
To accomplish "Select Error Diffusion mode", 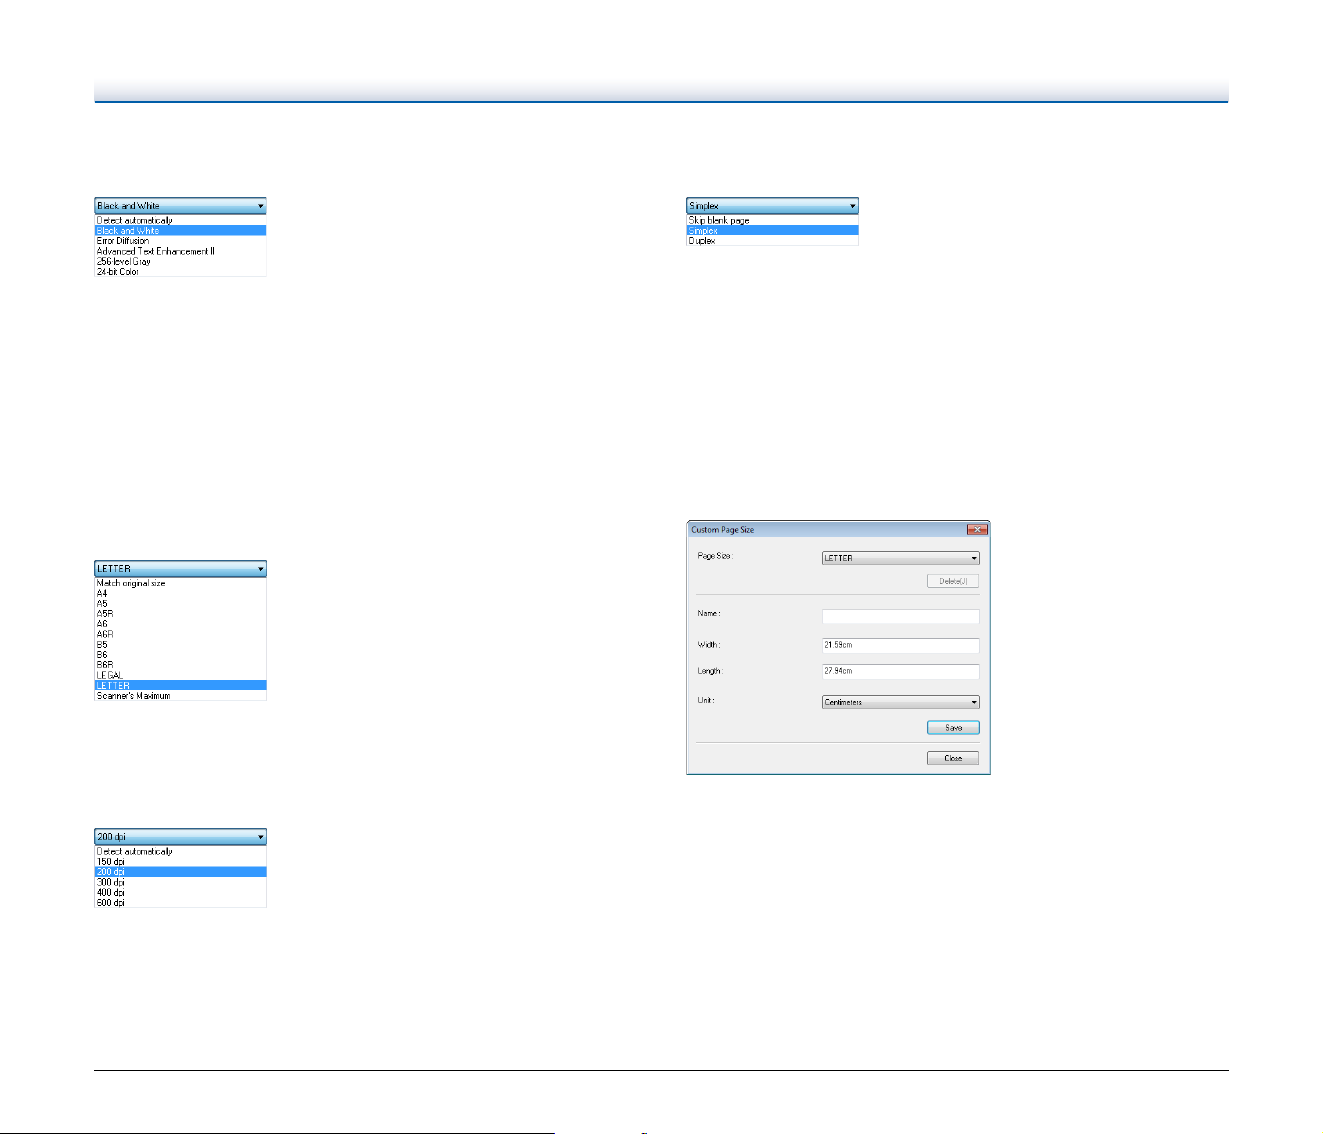I will click(180, 241).
